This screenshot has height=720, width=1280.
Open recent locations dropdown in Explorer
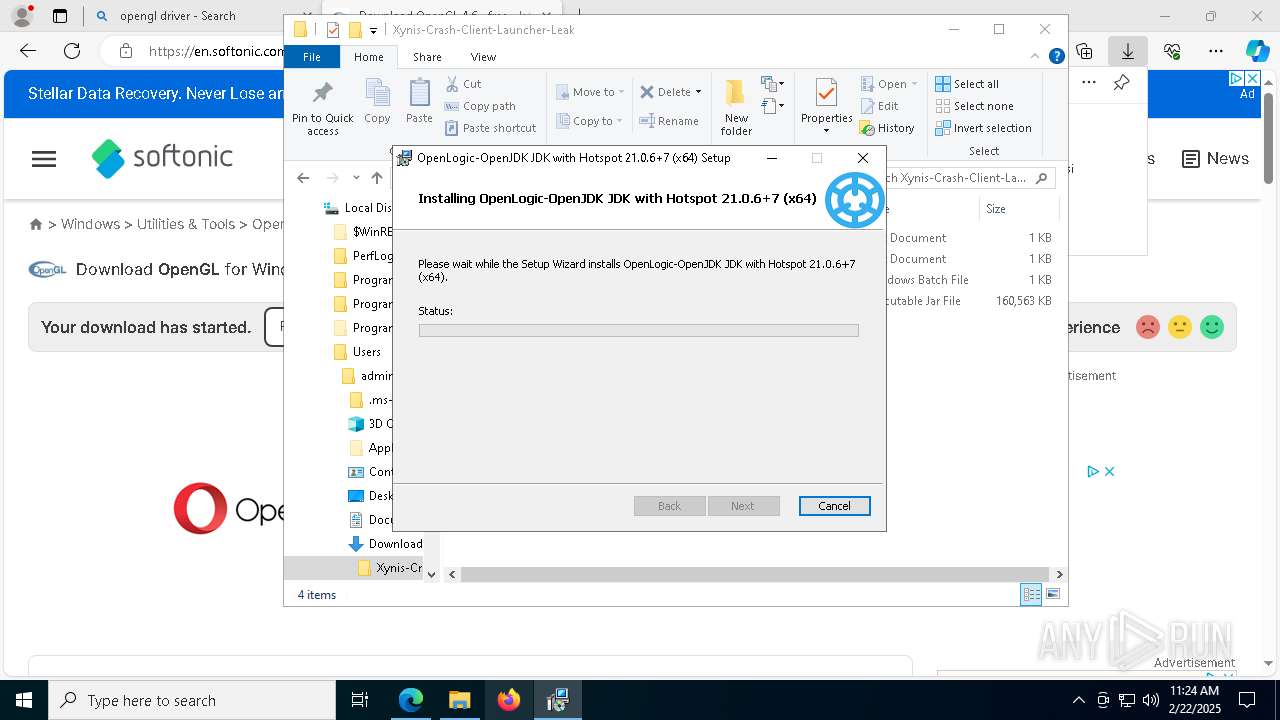tap(356, 178)
